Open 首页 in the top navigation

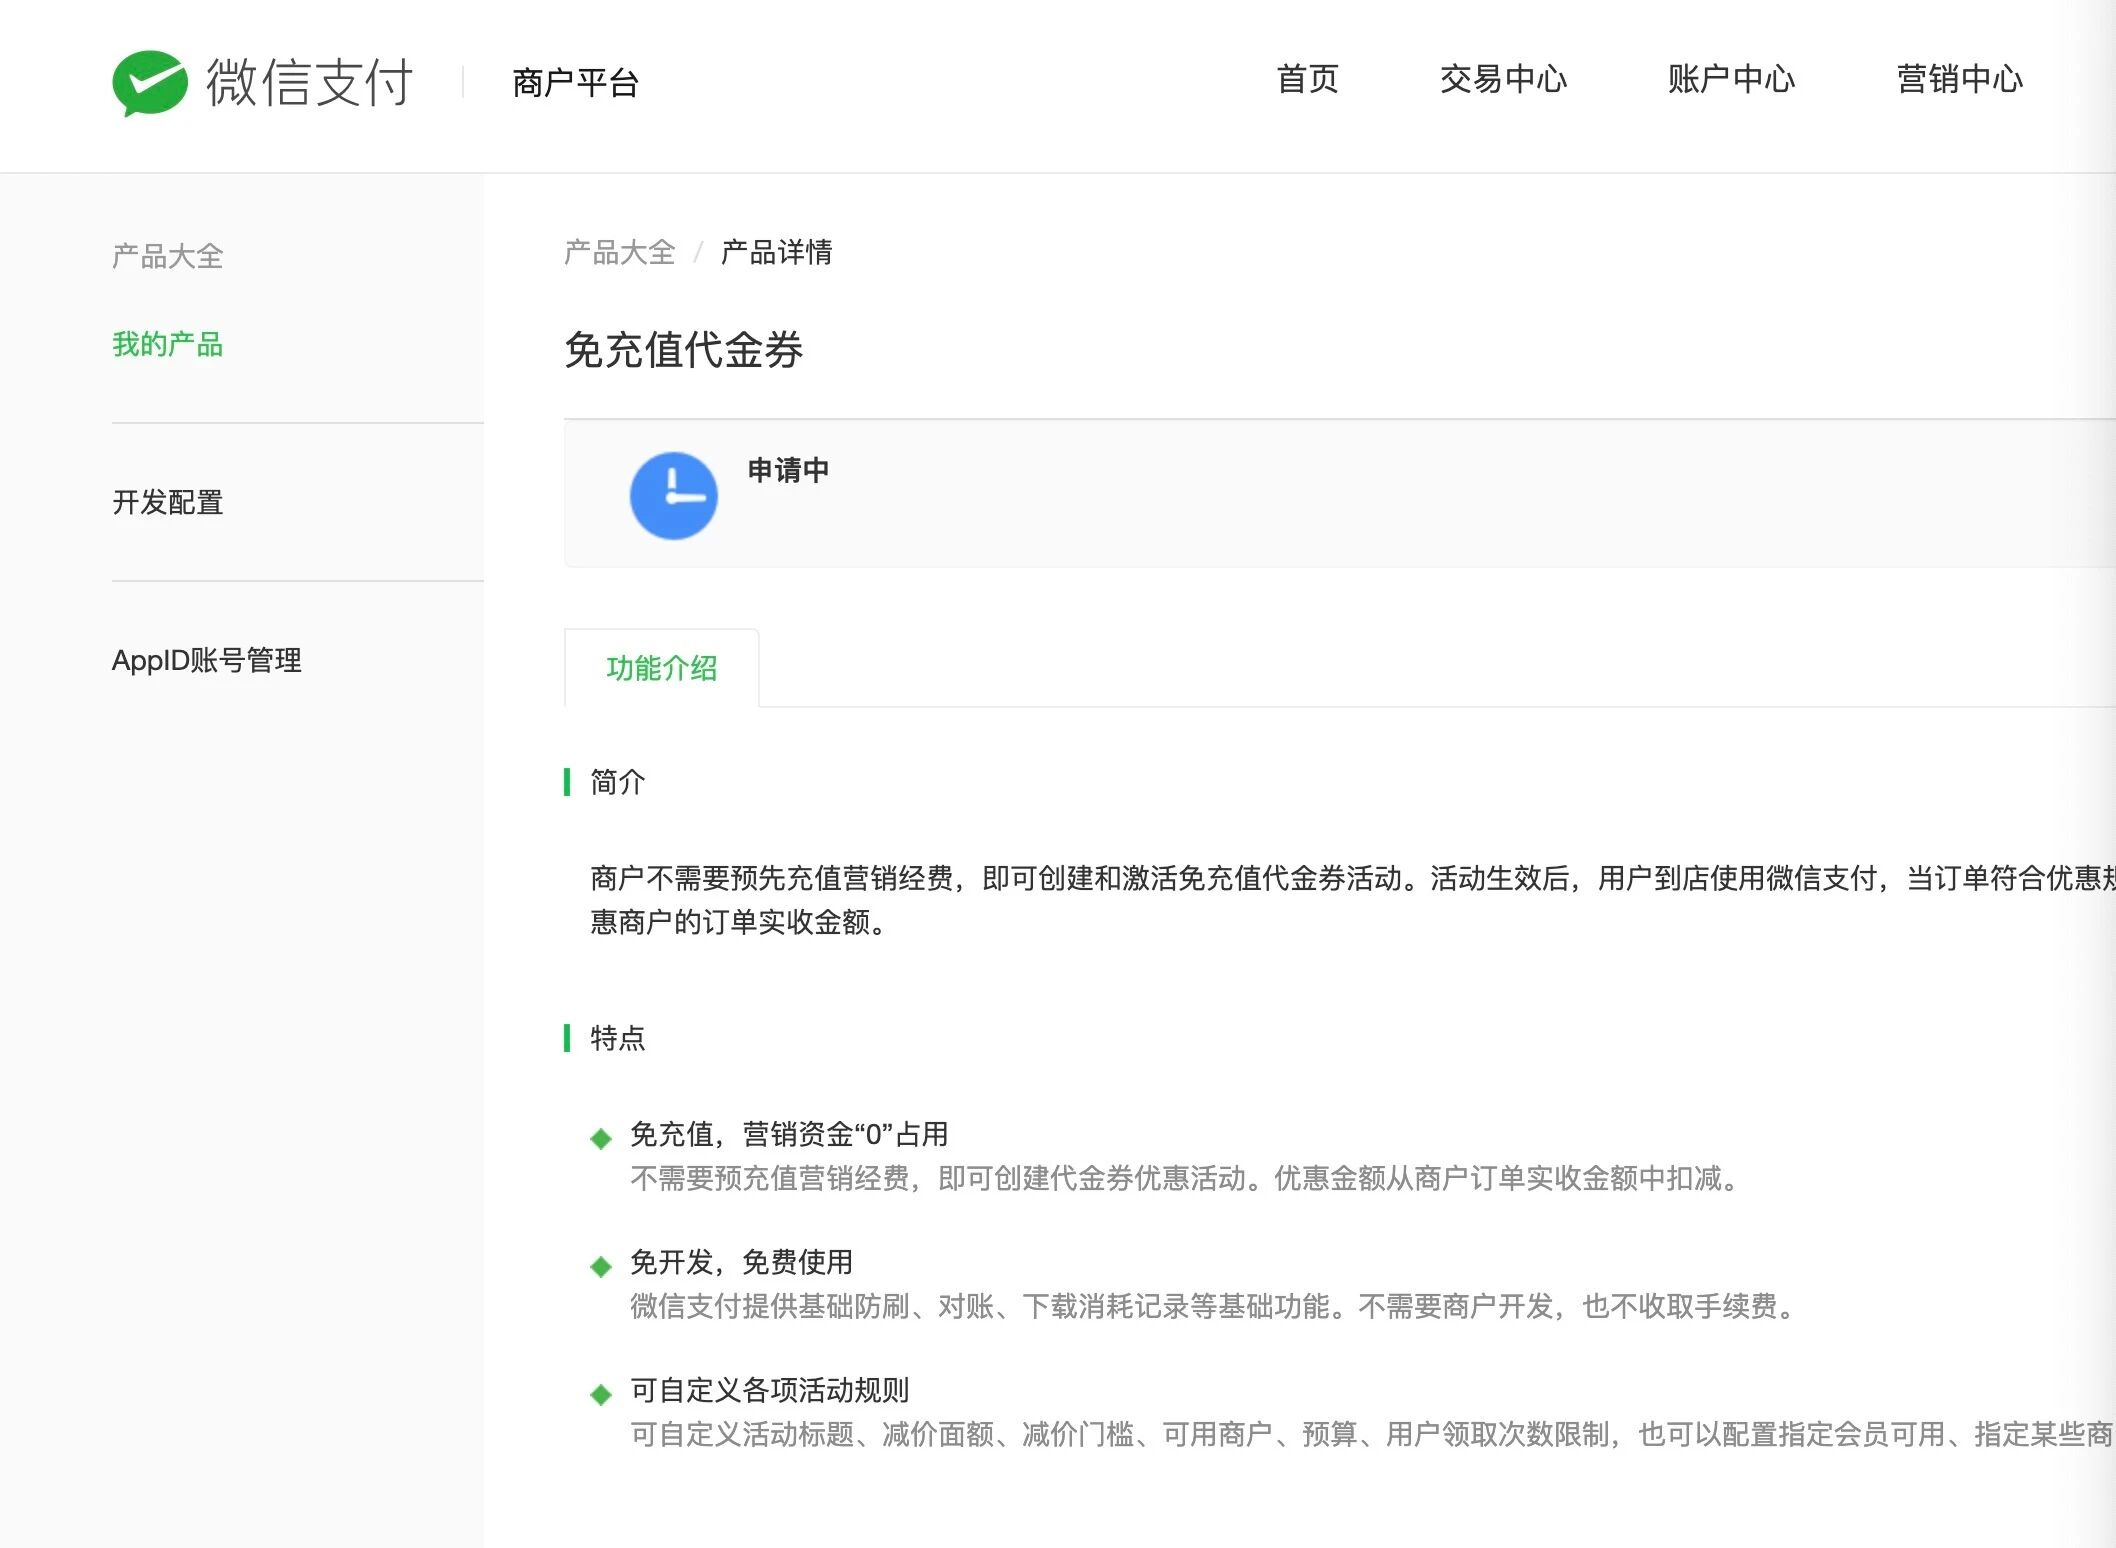(1307, 79)
